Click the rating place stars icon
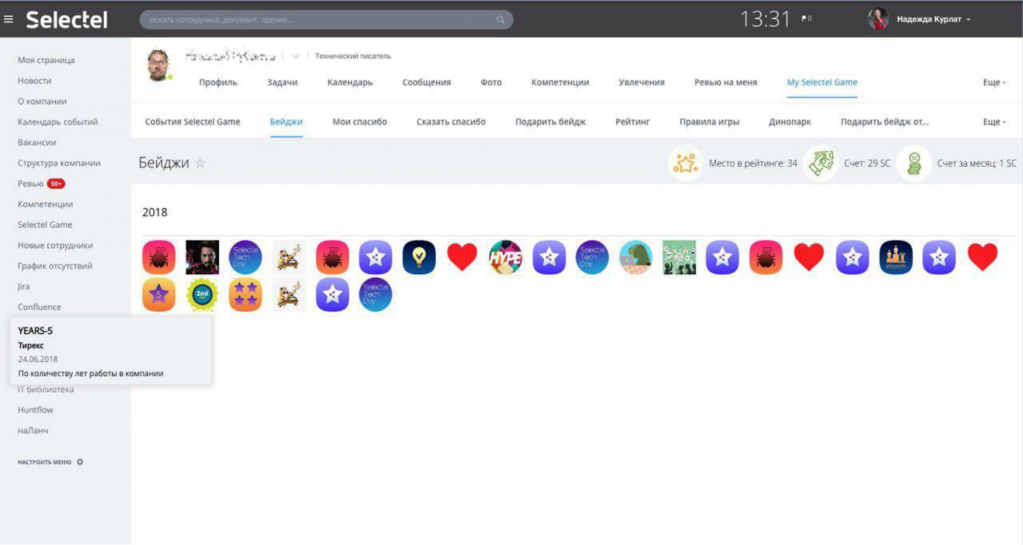The width and height of the screenshot is (1023, 545). [x=685, y=163]
